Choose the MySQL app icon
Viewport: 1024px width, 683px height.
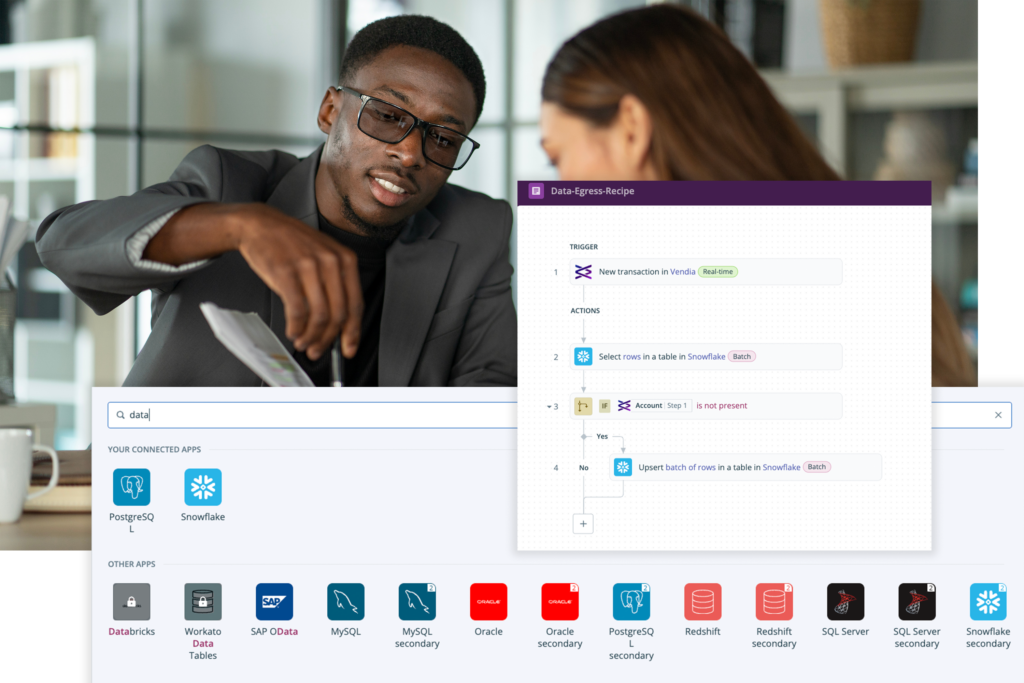click(345, 601)
